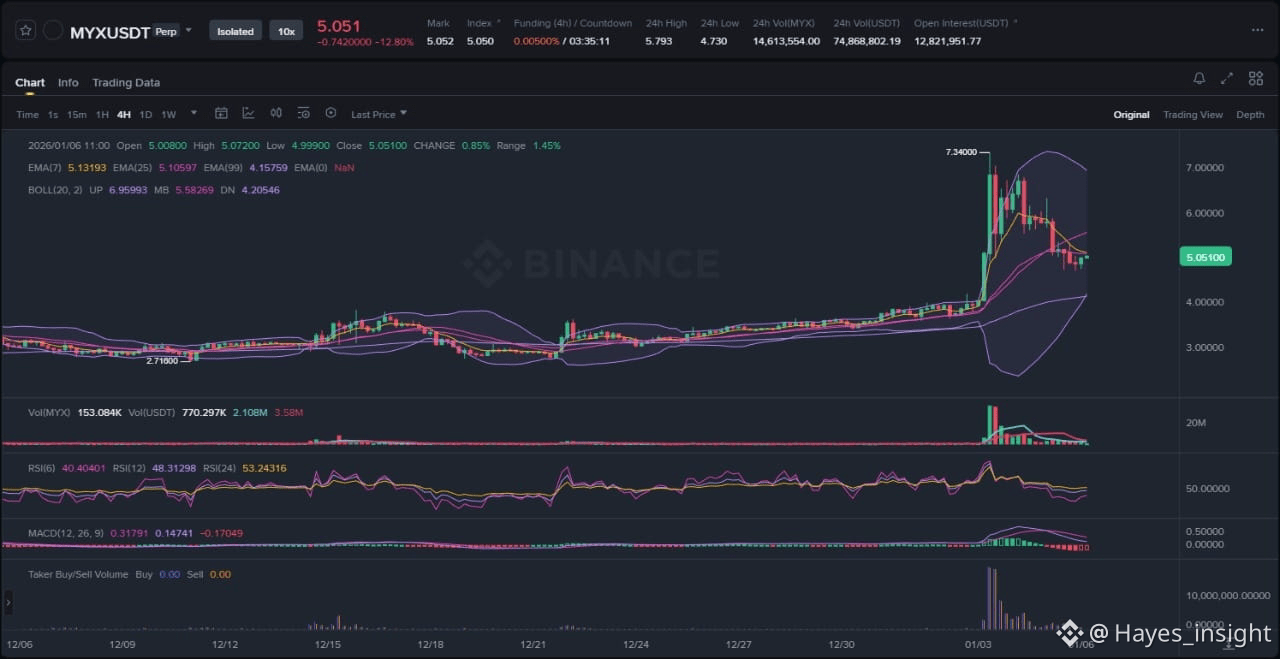Expand chart to fullscreen with arrows icon
1280x659 pixels.
[x=1227, y=78]
